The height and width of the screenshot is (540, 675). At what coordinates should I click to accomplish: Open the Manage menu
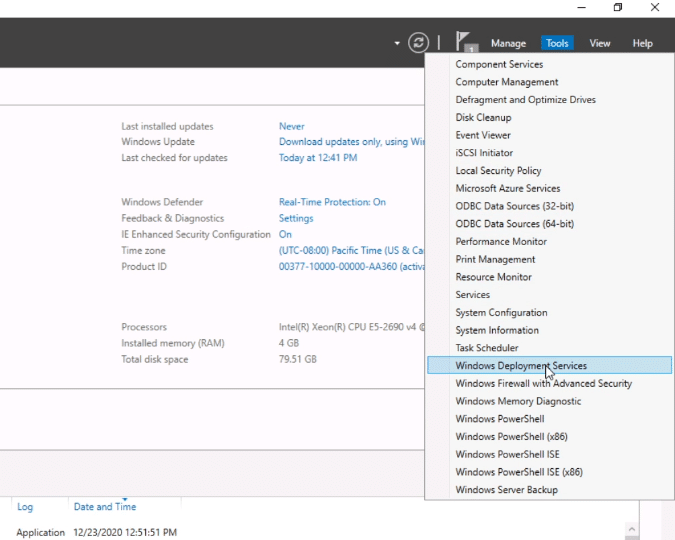point(508,43)
